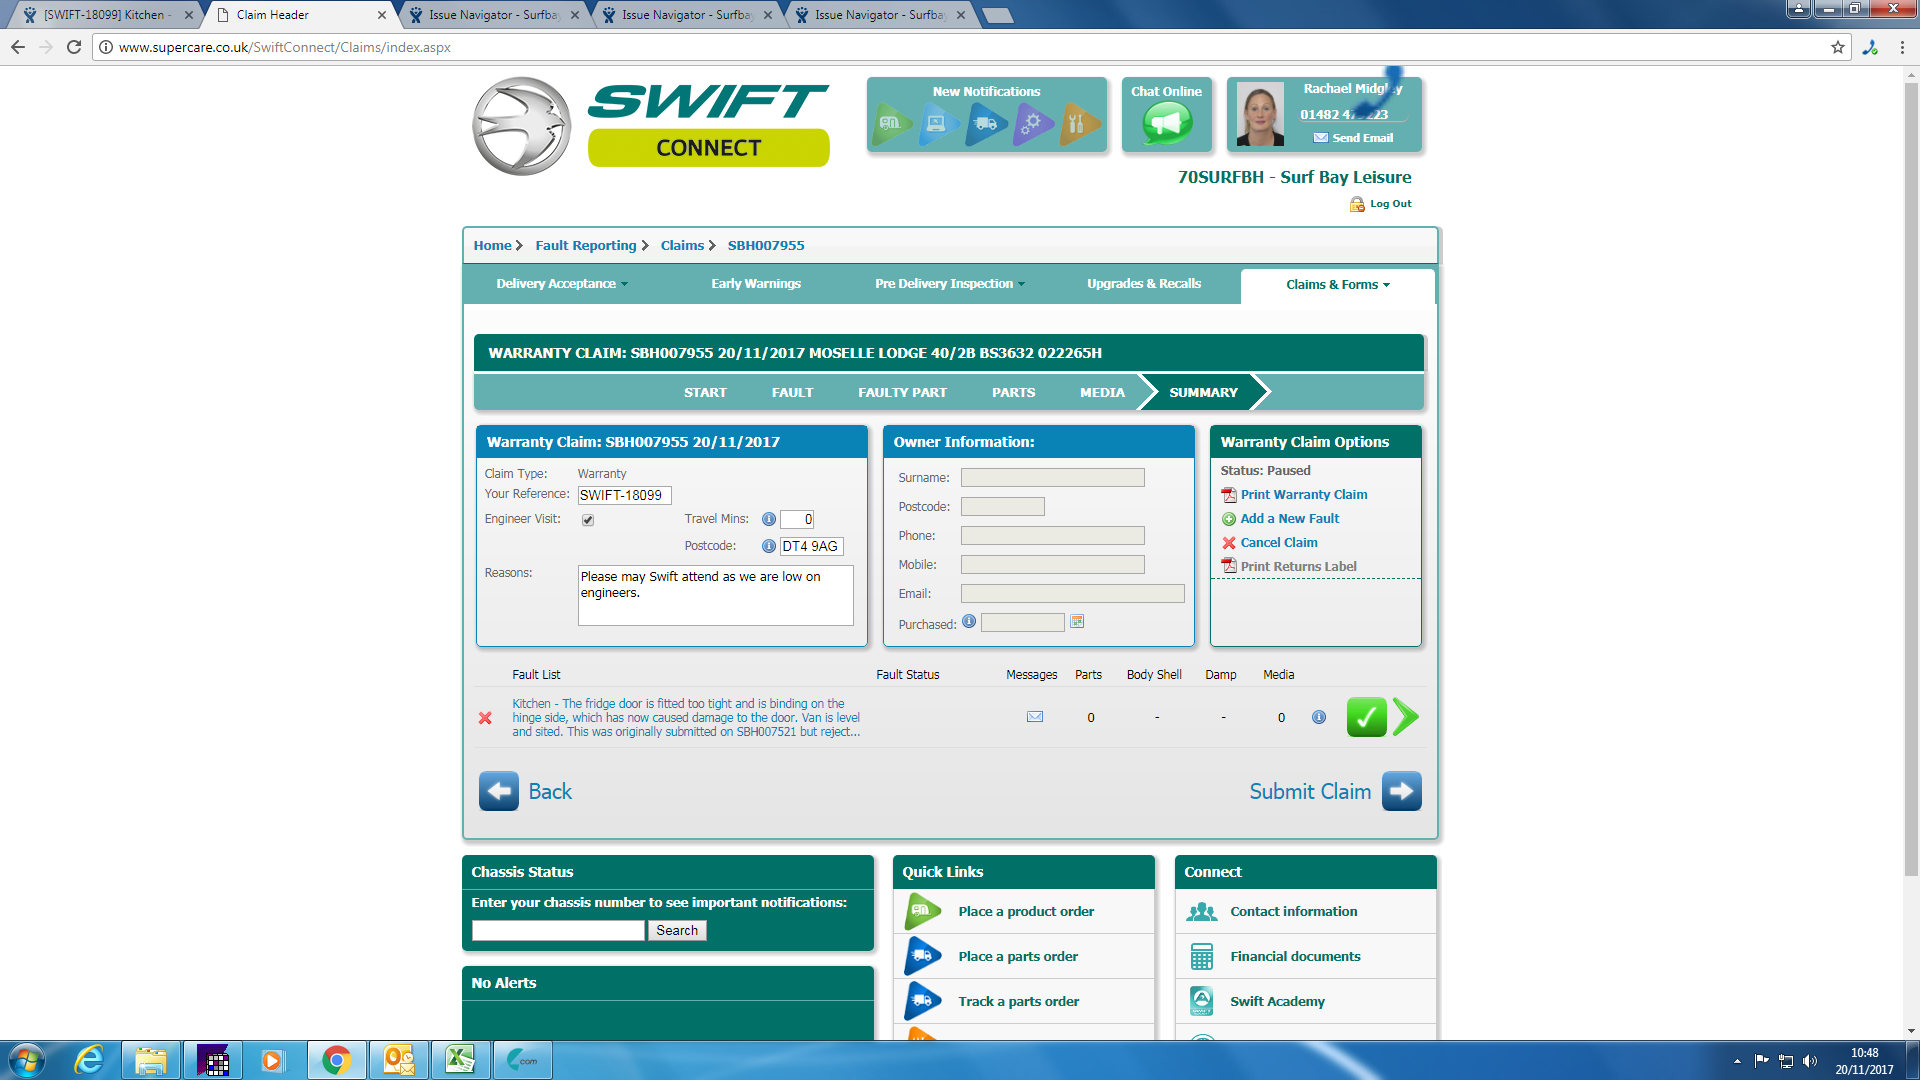Click the green tick icon on the fault row
This screenshot has height=1080, width=1920.
pos(1366,717)
